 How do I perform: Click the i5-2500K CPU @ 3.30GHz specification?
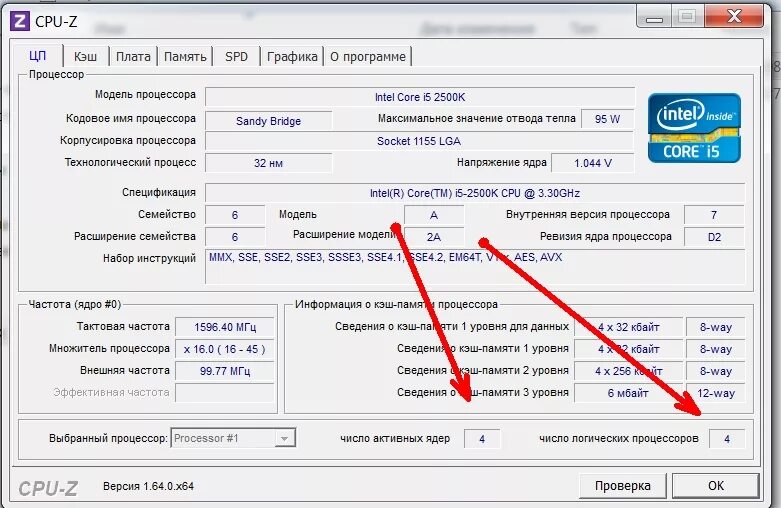(x=475, y=193)
